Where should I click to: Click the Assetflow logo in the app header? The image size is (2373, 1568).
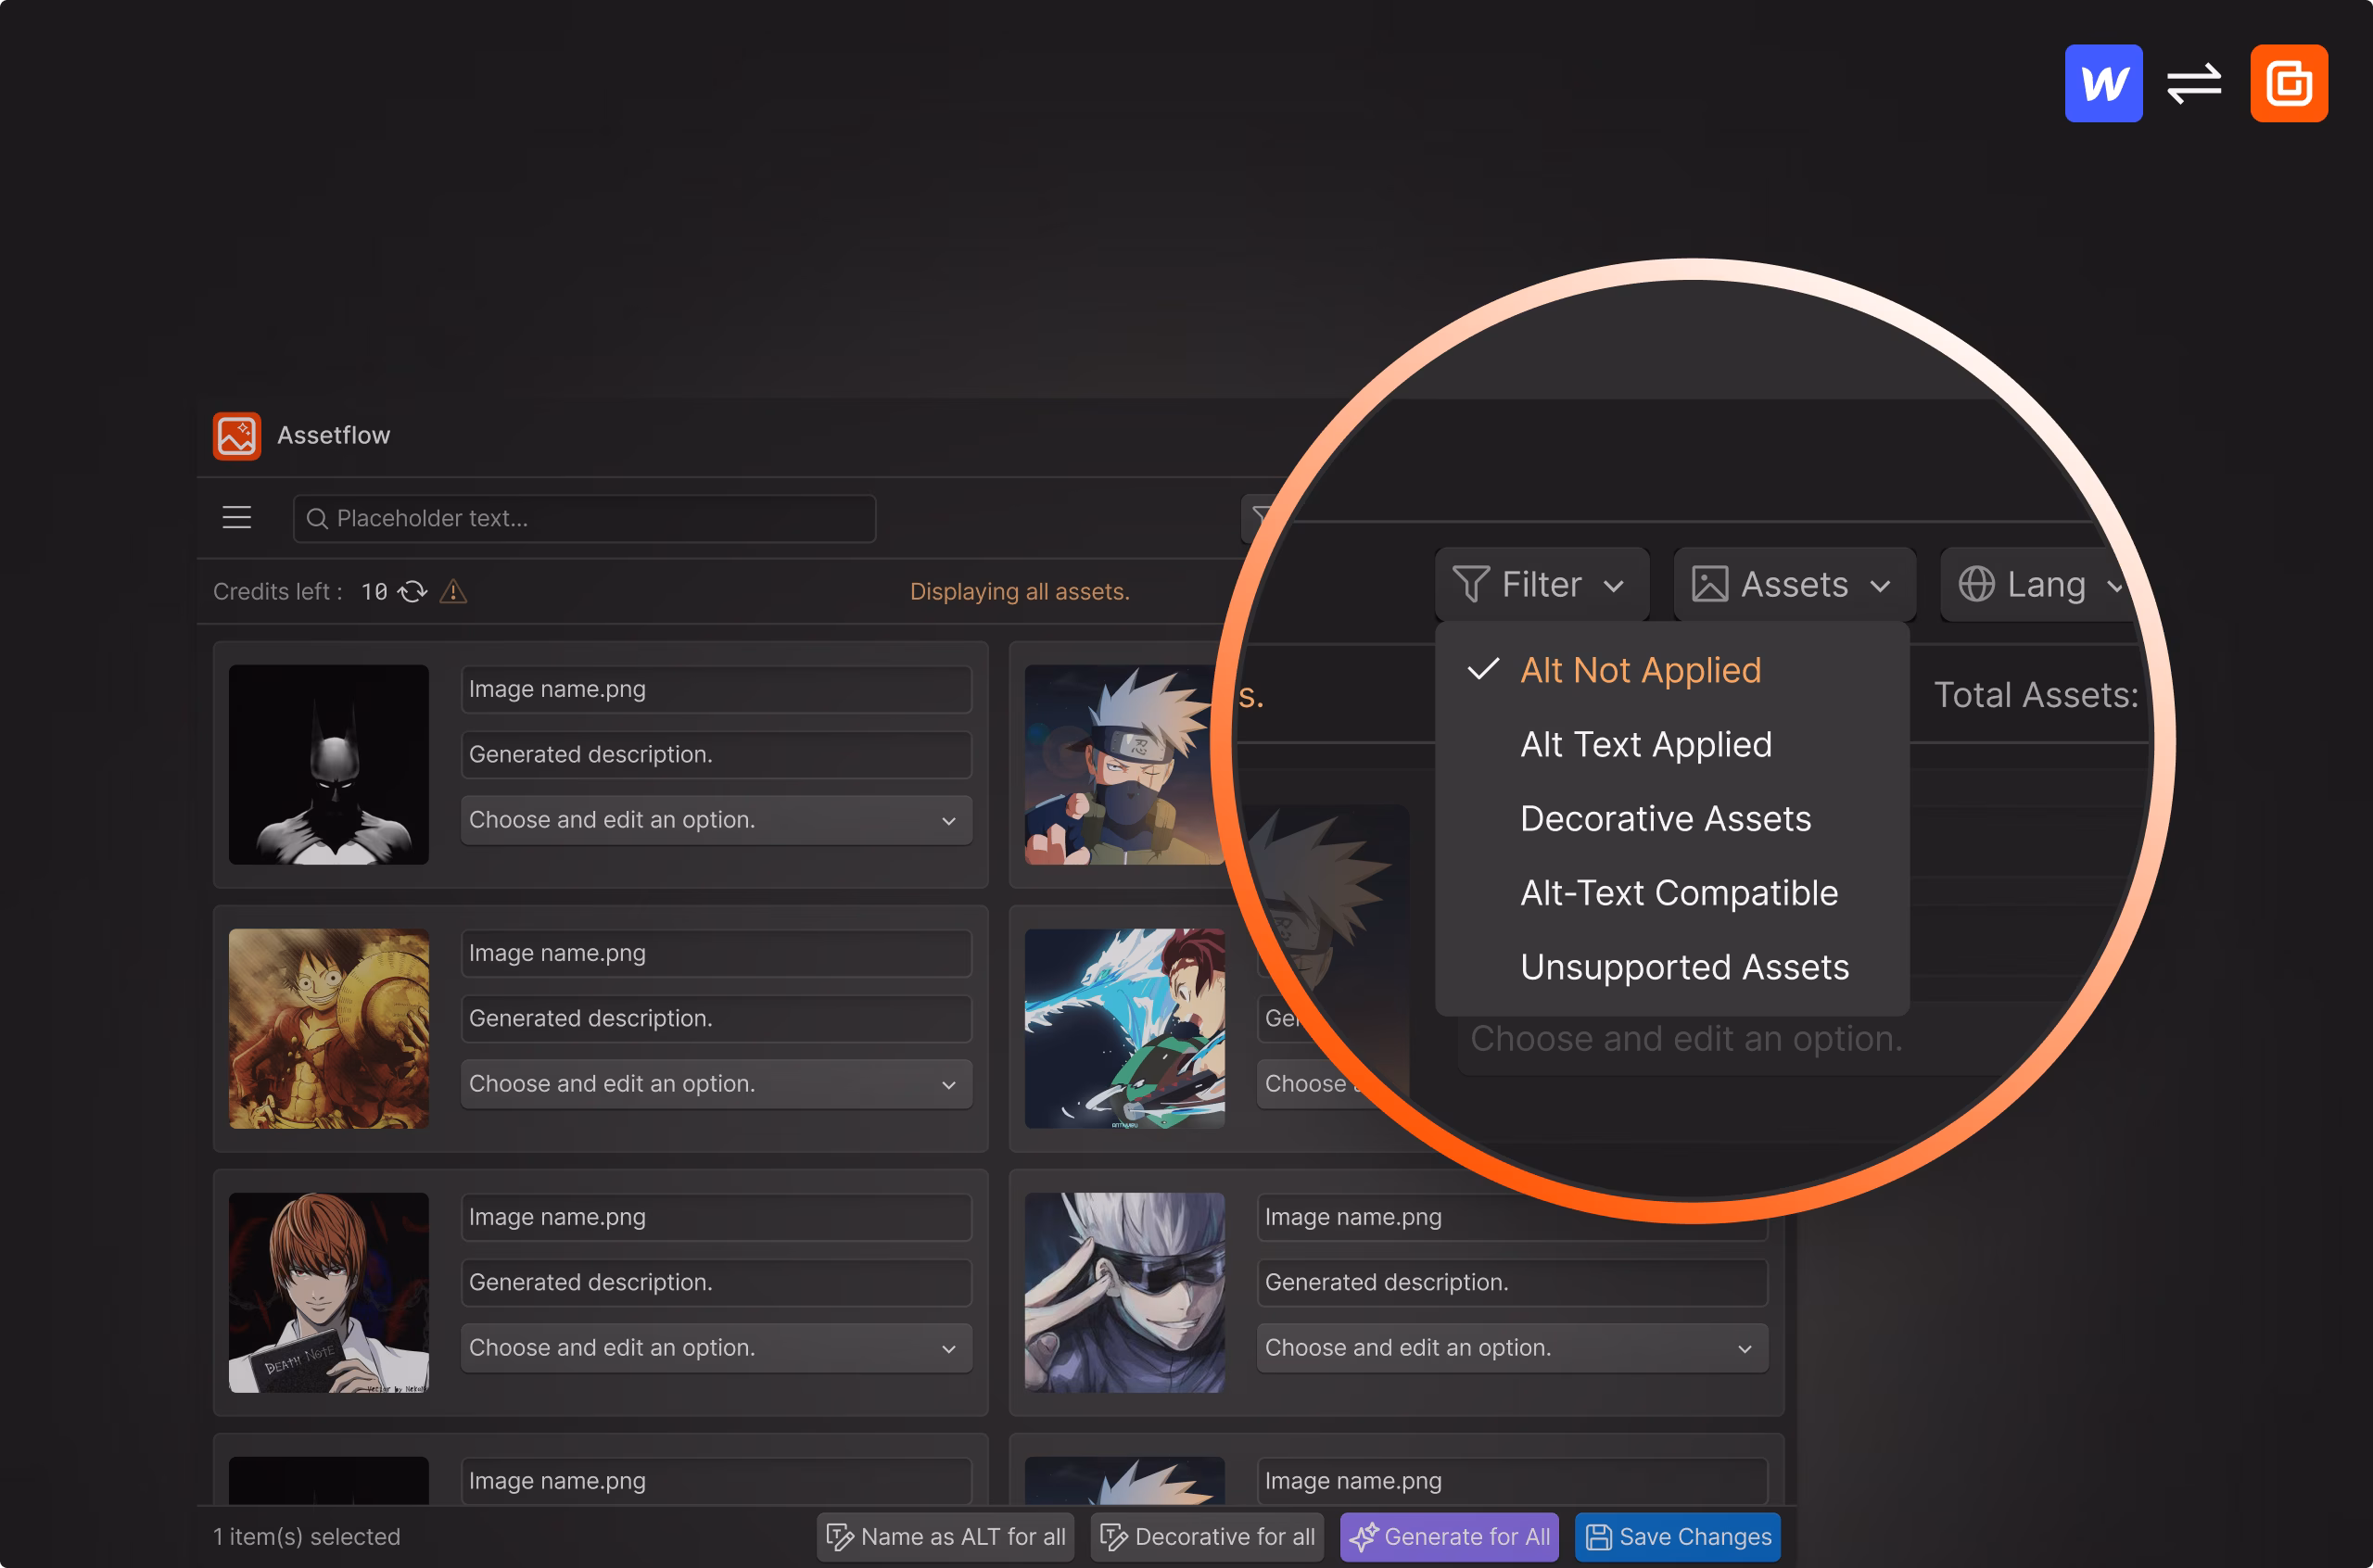237,436
